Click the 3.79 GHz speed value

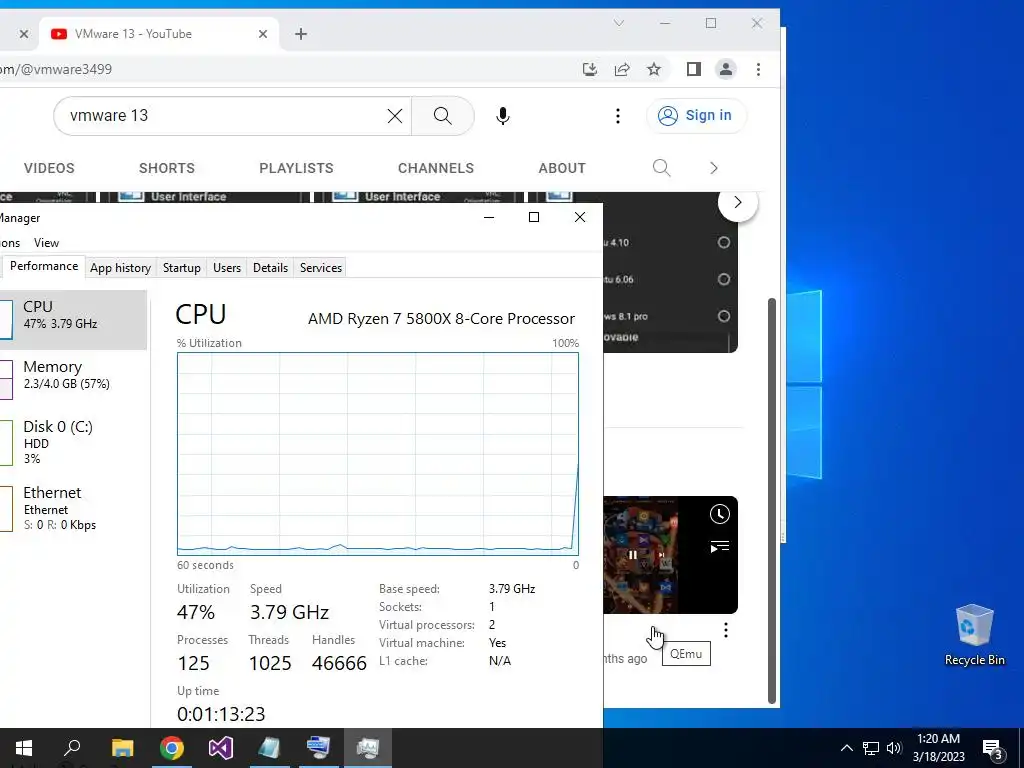click(x=289, y=612)
